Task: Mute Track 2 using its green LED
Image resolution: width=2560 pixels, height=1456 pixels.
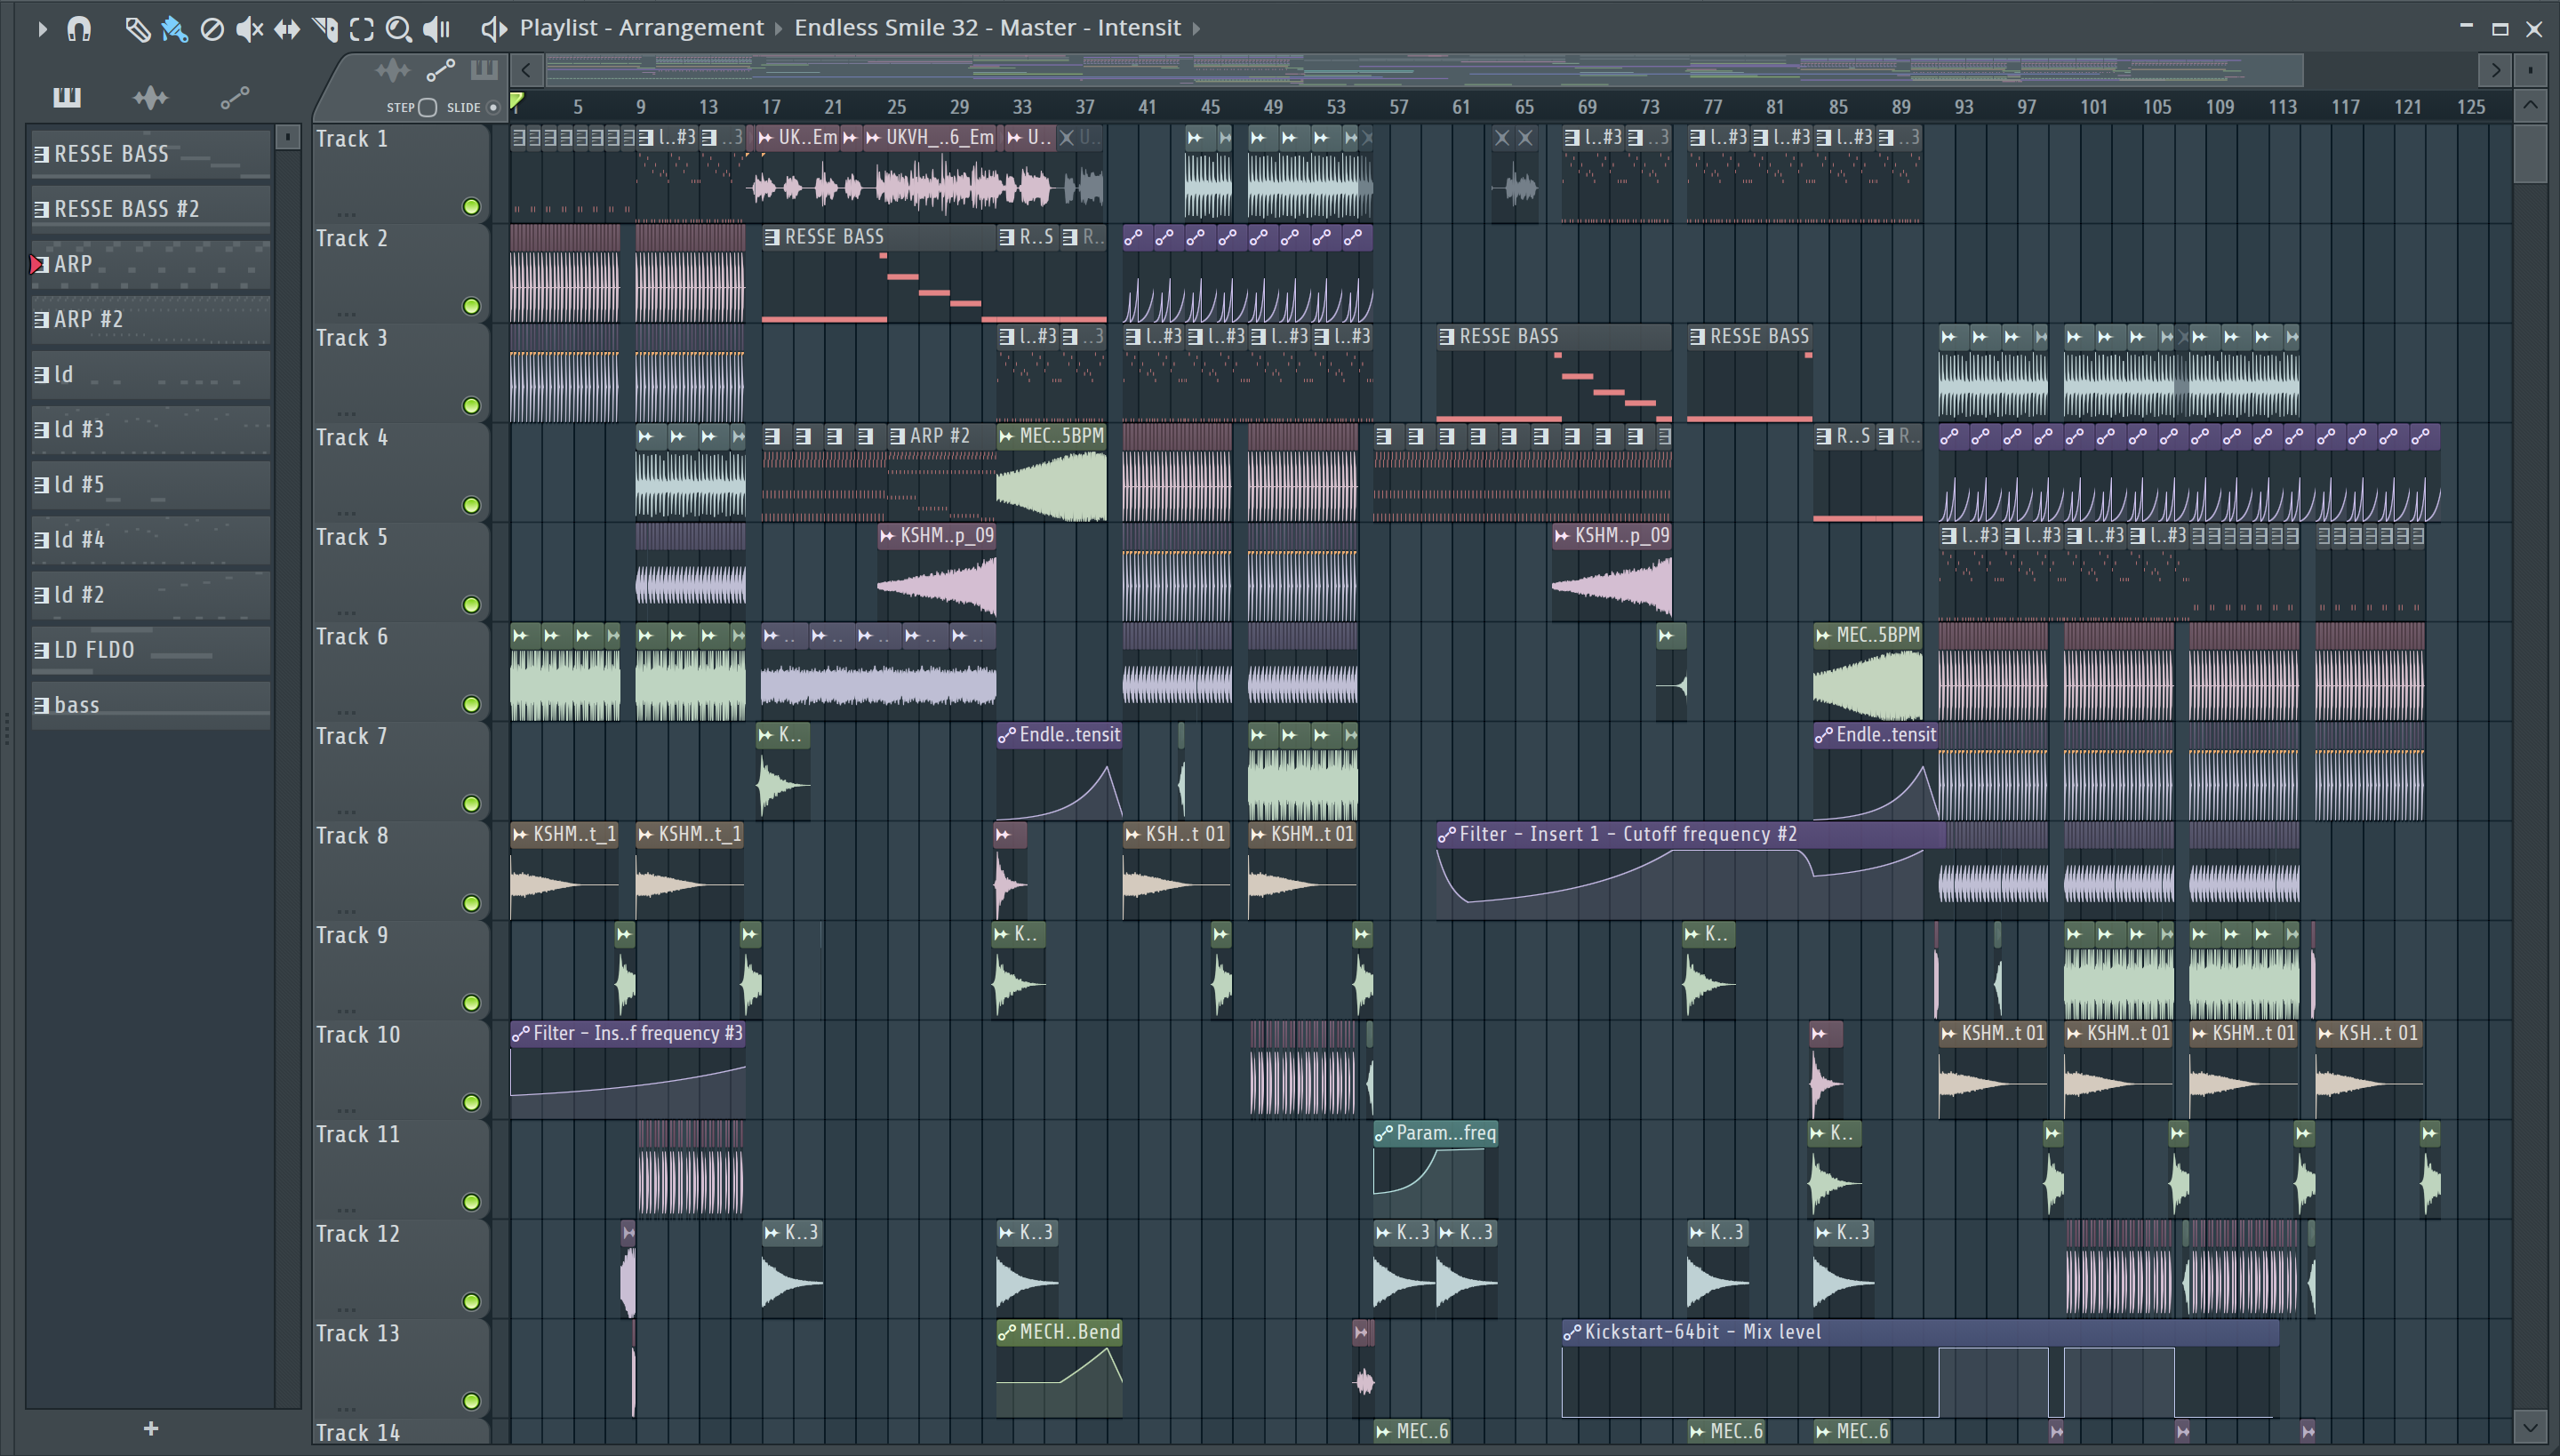Action: (471, 306)
